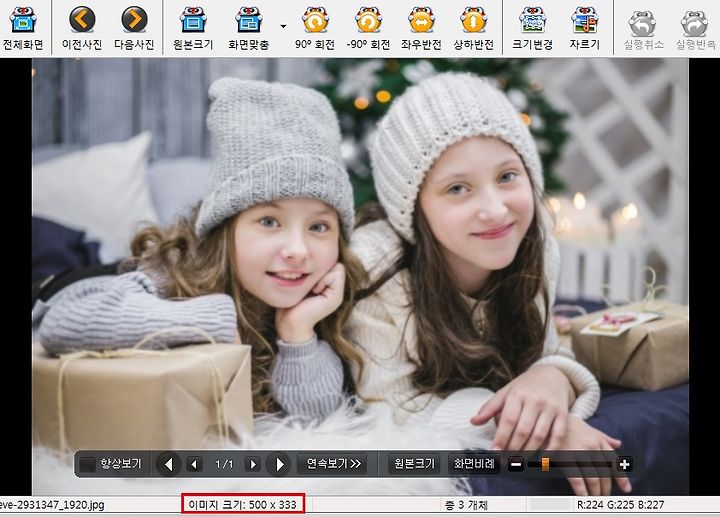Flip image horizontally with 좌우반전
Viewport: 720px width, 517px height.
(421, 28)
